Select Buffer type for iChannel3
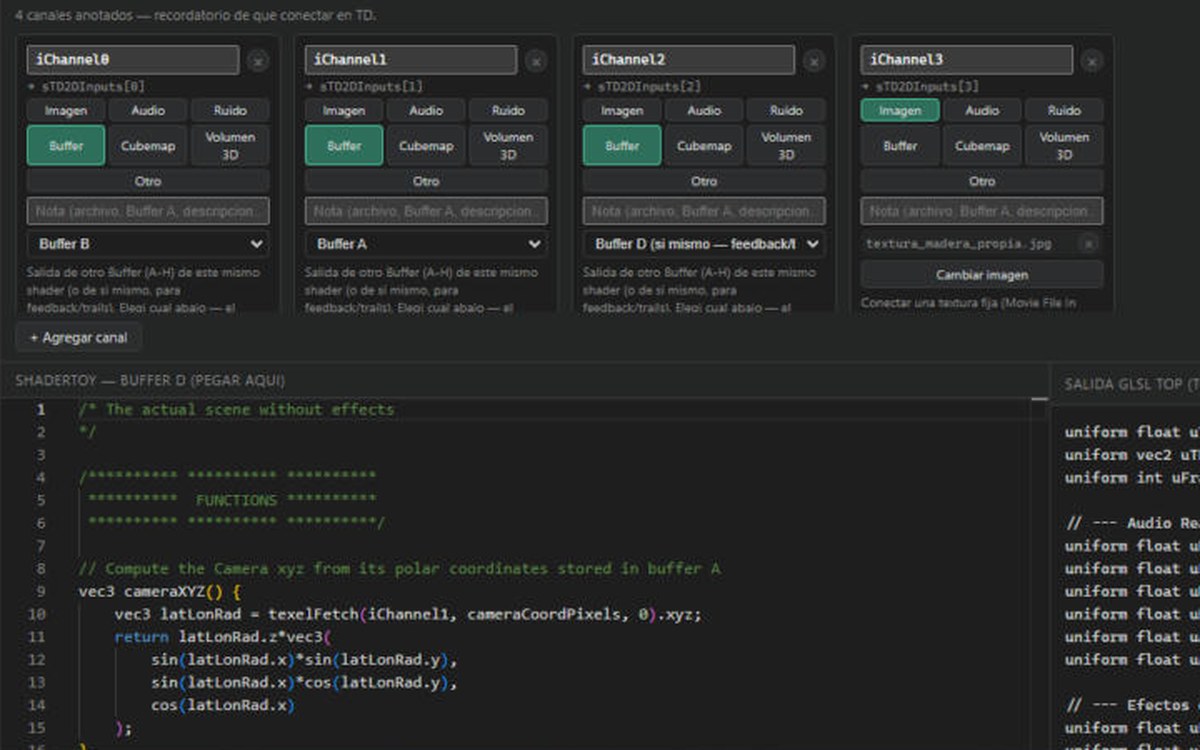The image size is (1200, 750). [899, 145]
